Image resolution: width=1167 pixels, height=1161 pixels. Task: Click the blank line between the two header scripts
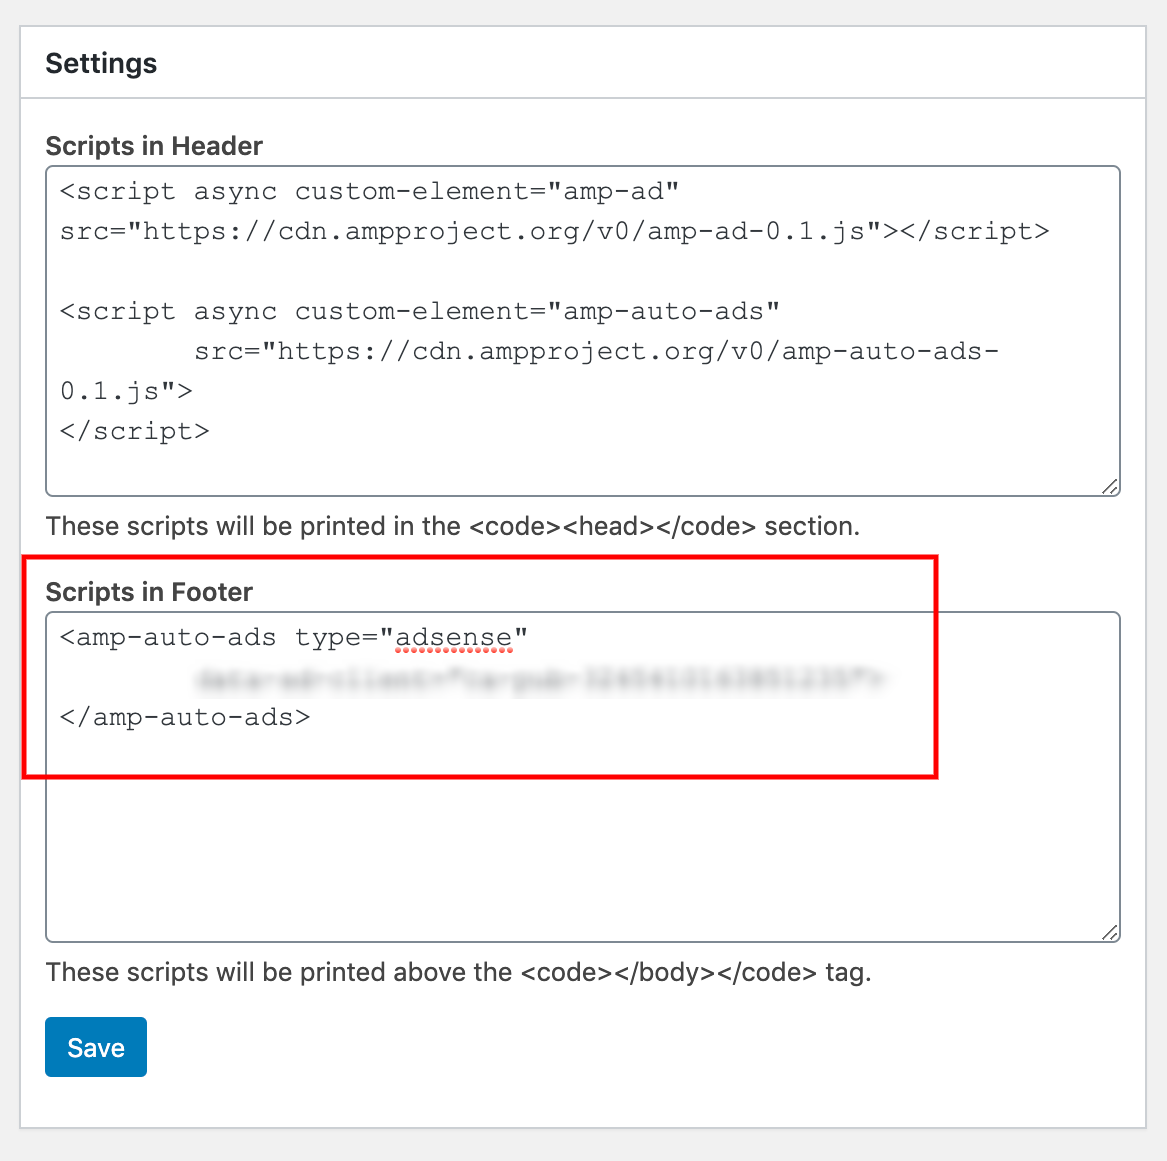tap(583, 272)
